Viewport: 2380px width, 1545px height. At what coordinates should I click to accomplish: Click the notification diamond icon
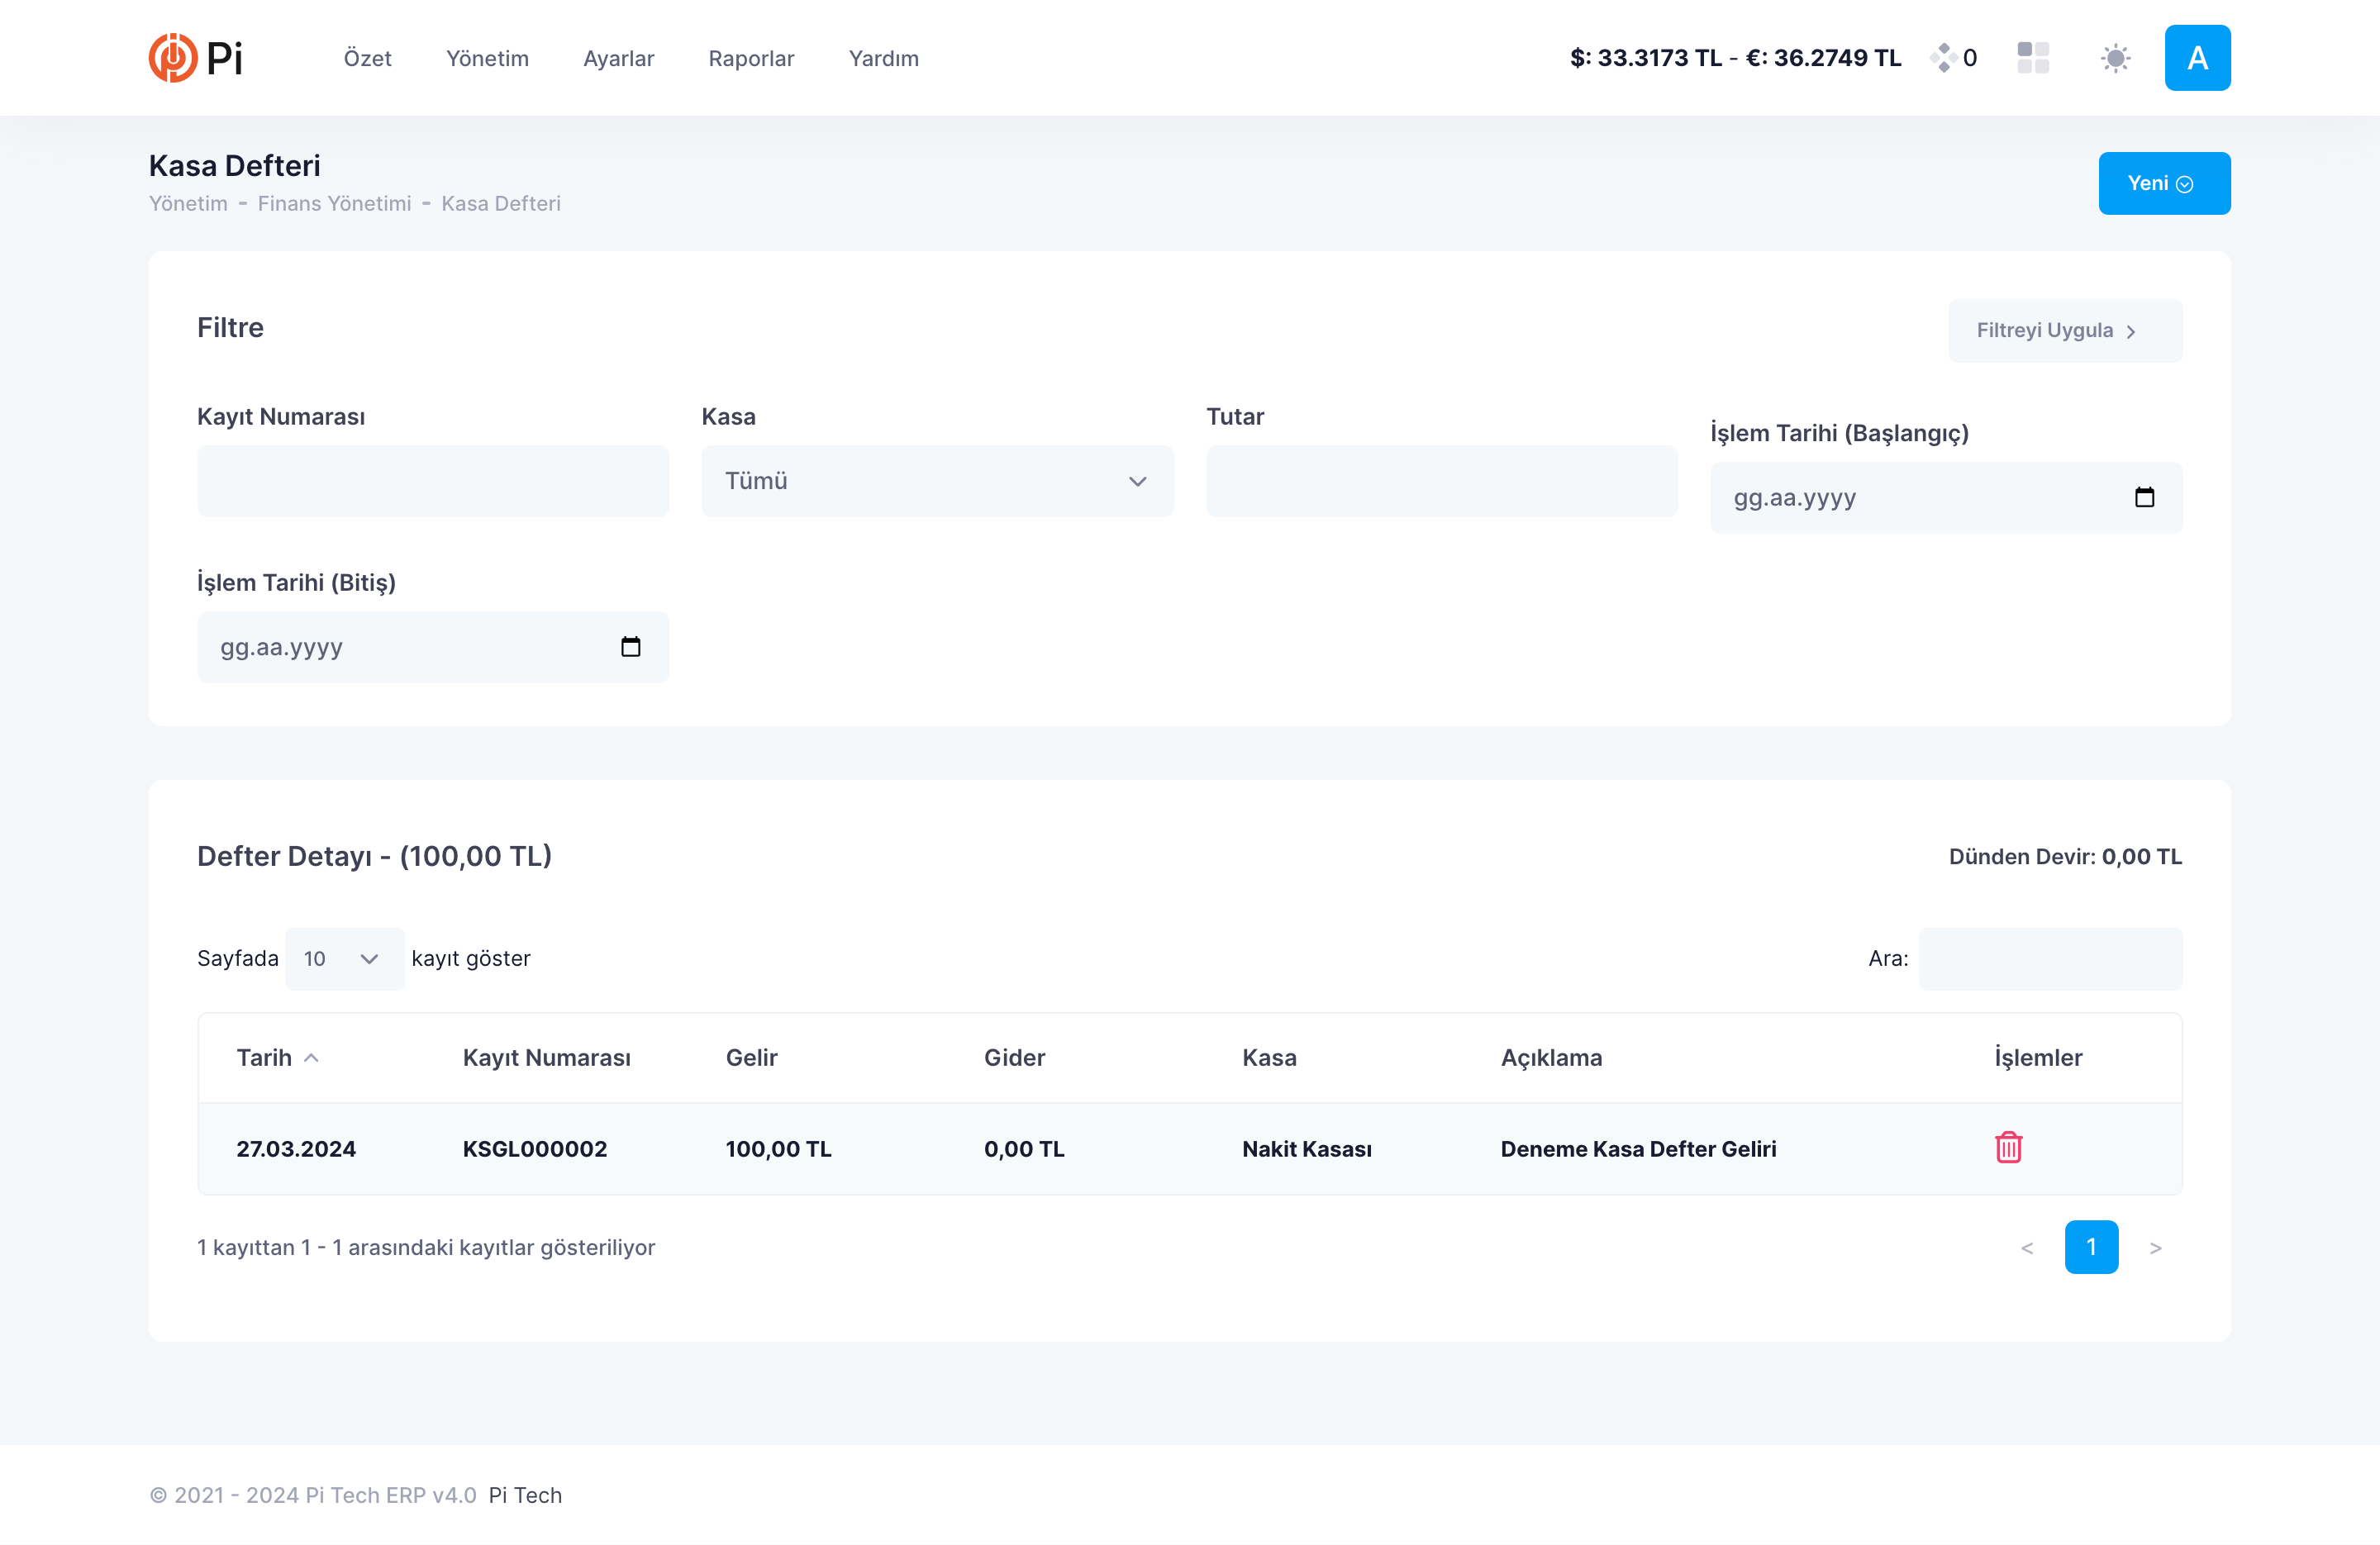pyautogui.click(x=1943, y=58)
